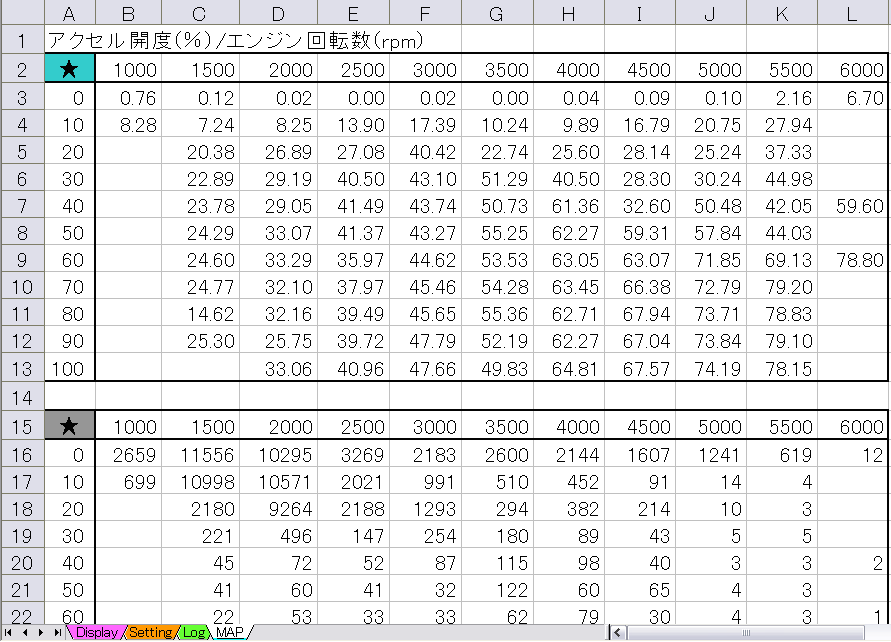This screenshot has height=642, width=891.
Task: Select the MAP sheet tab
Action: click(230, 633)
